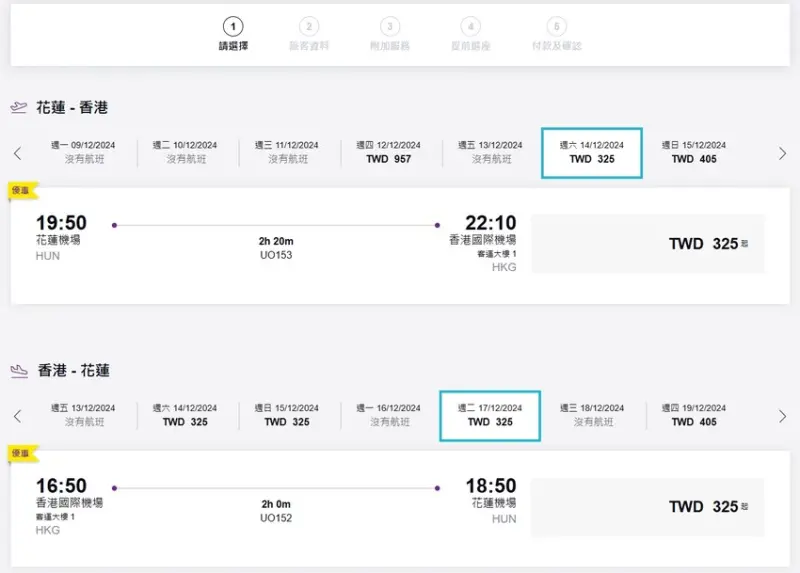
Task: Show earlier outbound dates with left arrow
Action: [x=17, y=153]
